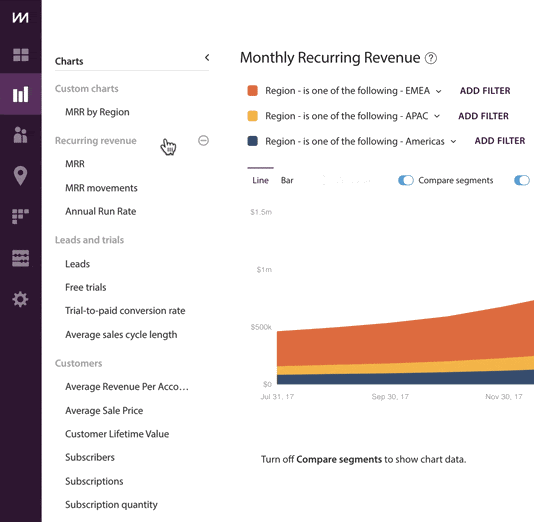Viewport: 534px width, 522px height.
Task: Switch to the Bar chart tab
Action: (287, 180)
